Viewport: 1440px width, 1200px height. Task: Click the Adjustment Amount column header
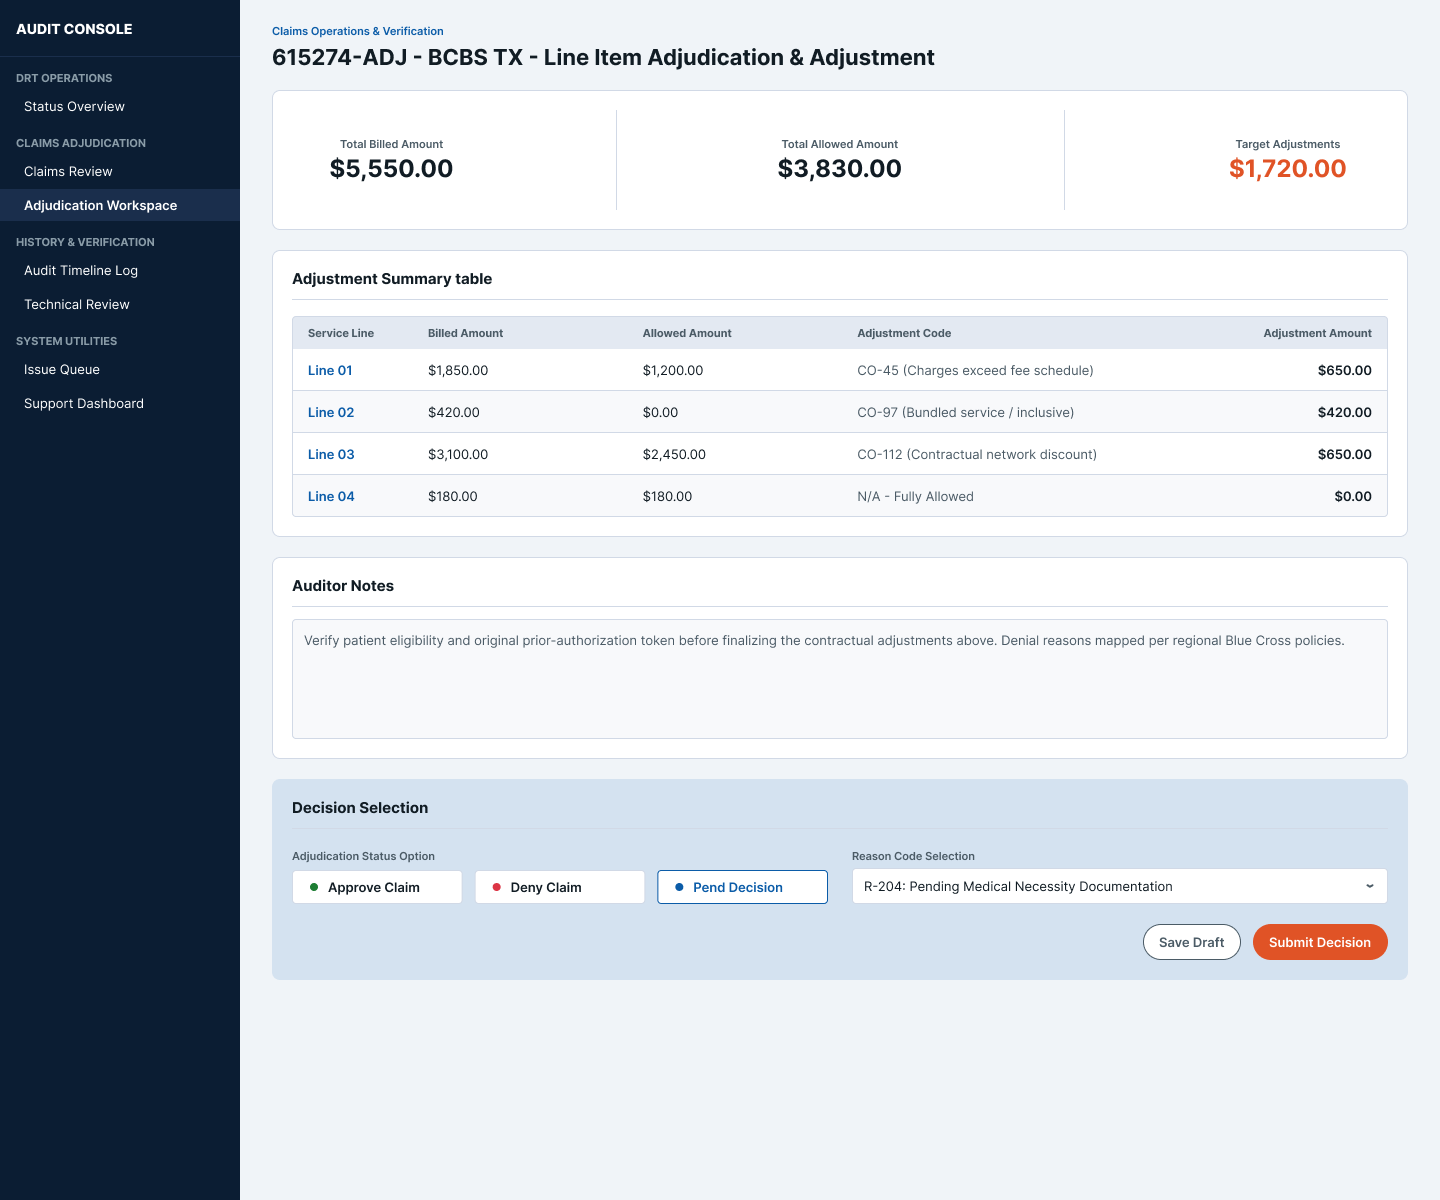tap(1317, 333)
